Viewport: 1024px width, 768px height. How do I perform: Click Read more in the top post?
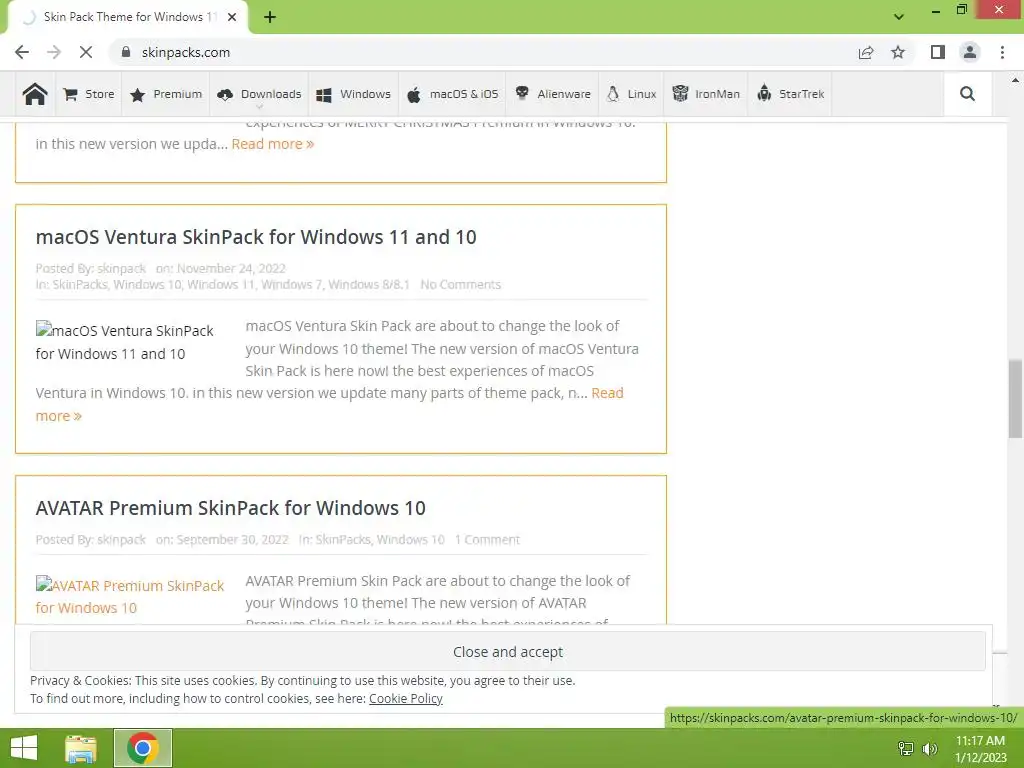[272, 144]
